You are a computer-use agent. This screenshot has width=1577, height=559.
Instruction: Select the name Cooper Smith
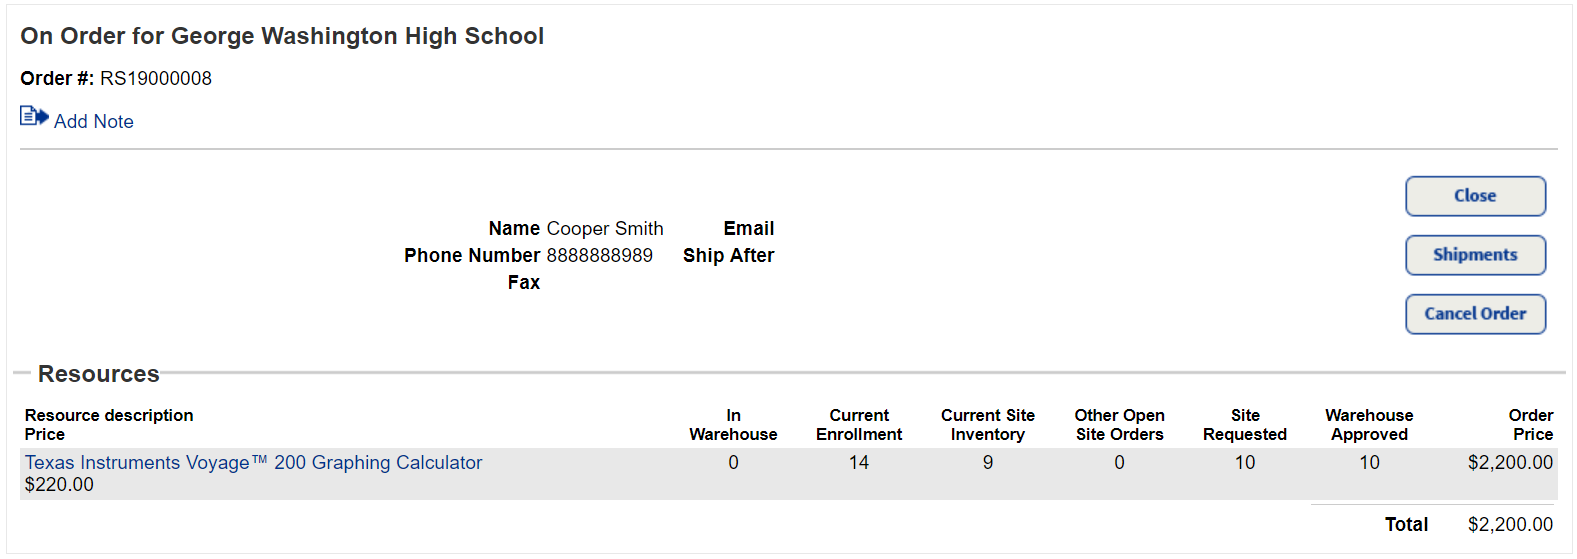[604, 229]
